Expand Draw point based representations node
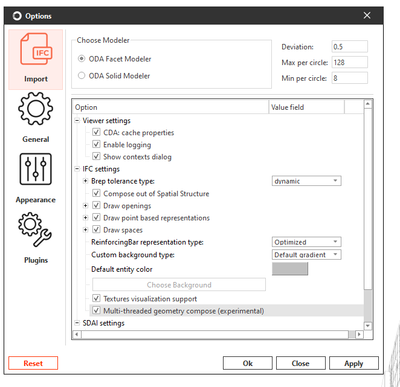This screenshot has height=387, width=400. click(86, 218)
